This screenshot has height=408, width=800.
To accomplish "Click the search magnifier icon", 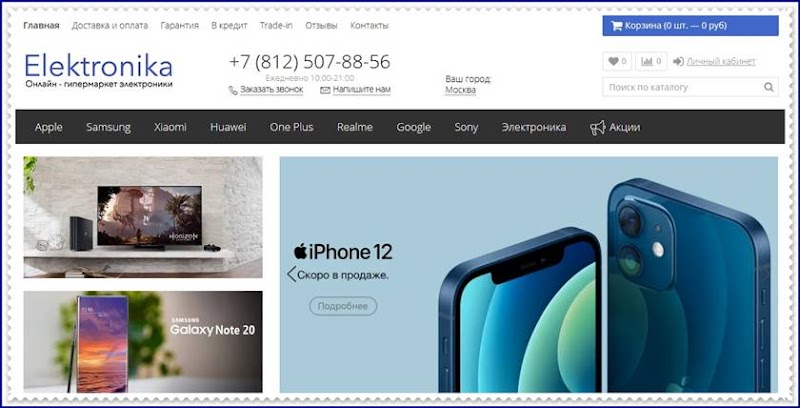I will click(768, 87).
